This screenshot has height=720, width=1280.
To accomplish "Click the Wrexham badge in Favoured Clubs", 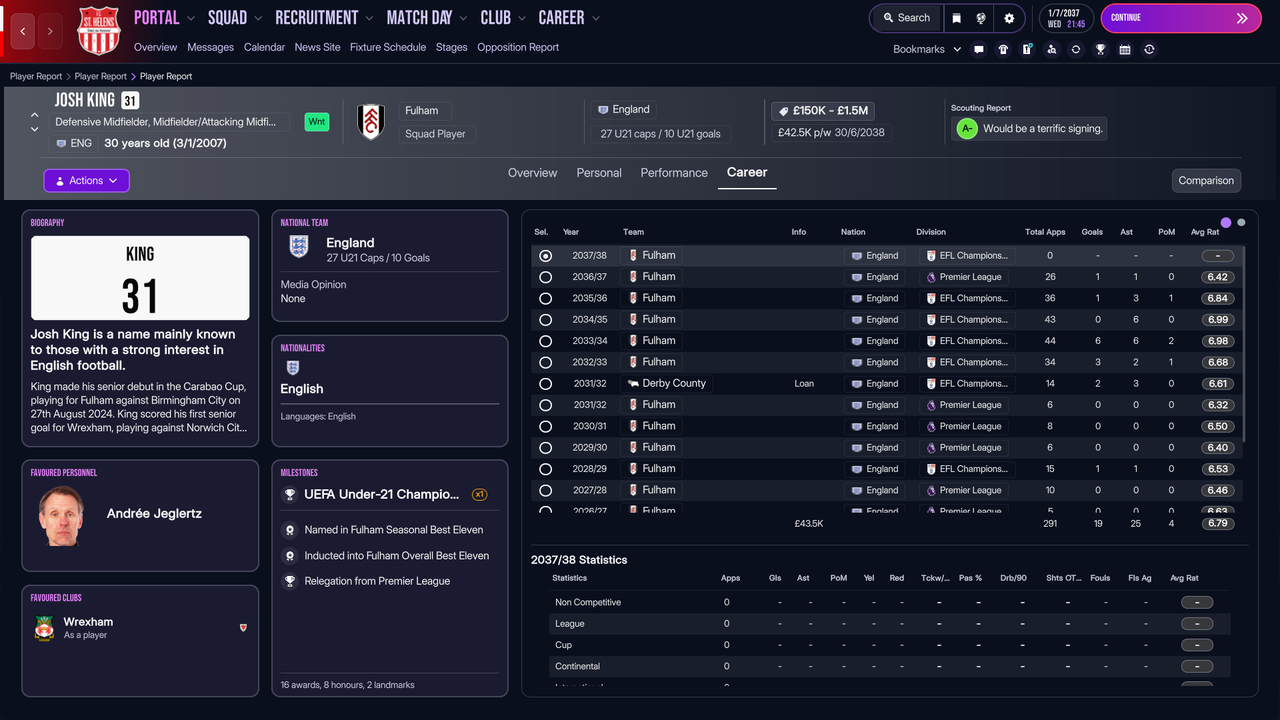I will 44,628.
